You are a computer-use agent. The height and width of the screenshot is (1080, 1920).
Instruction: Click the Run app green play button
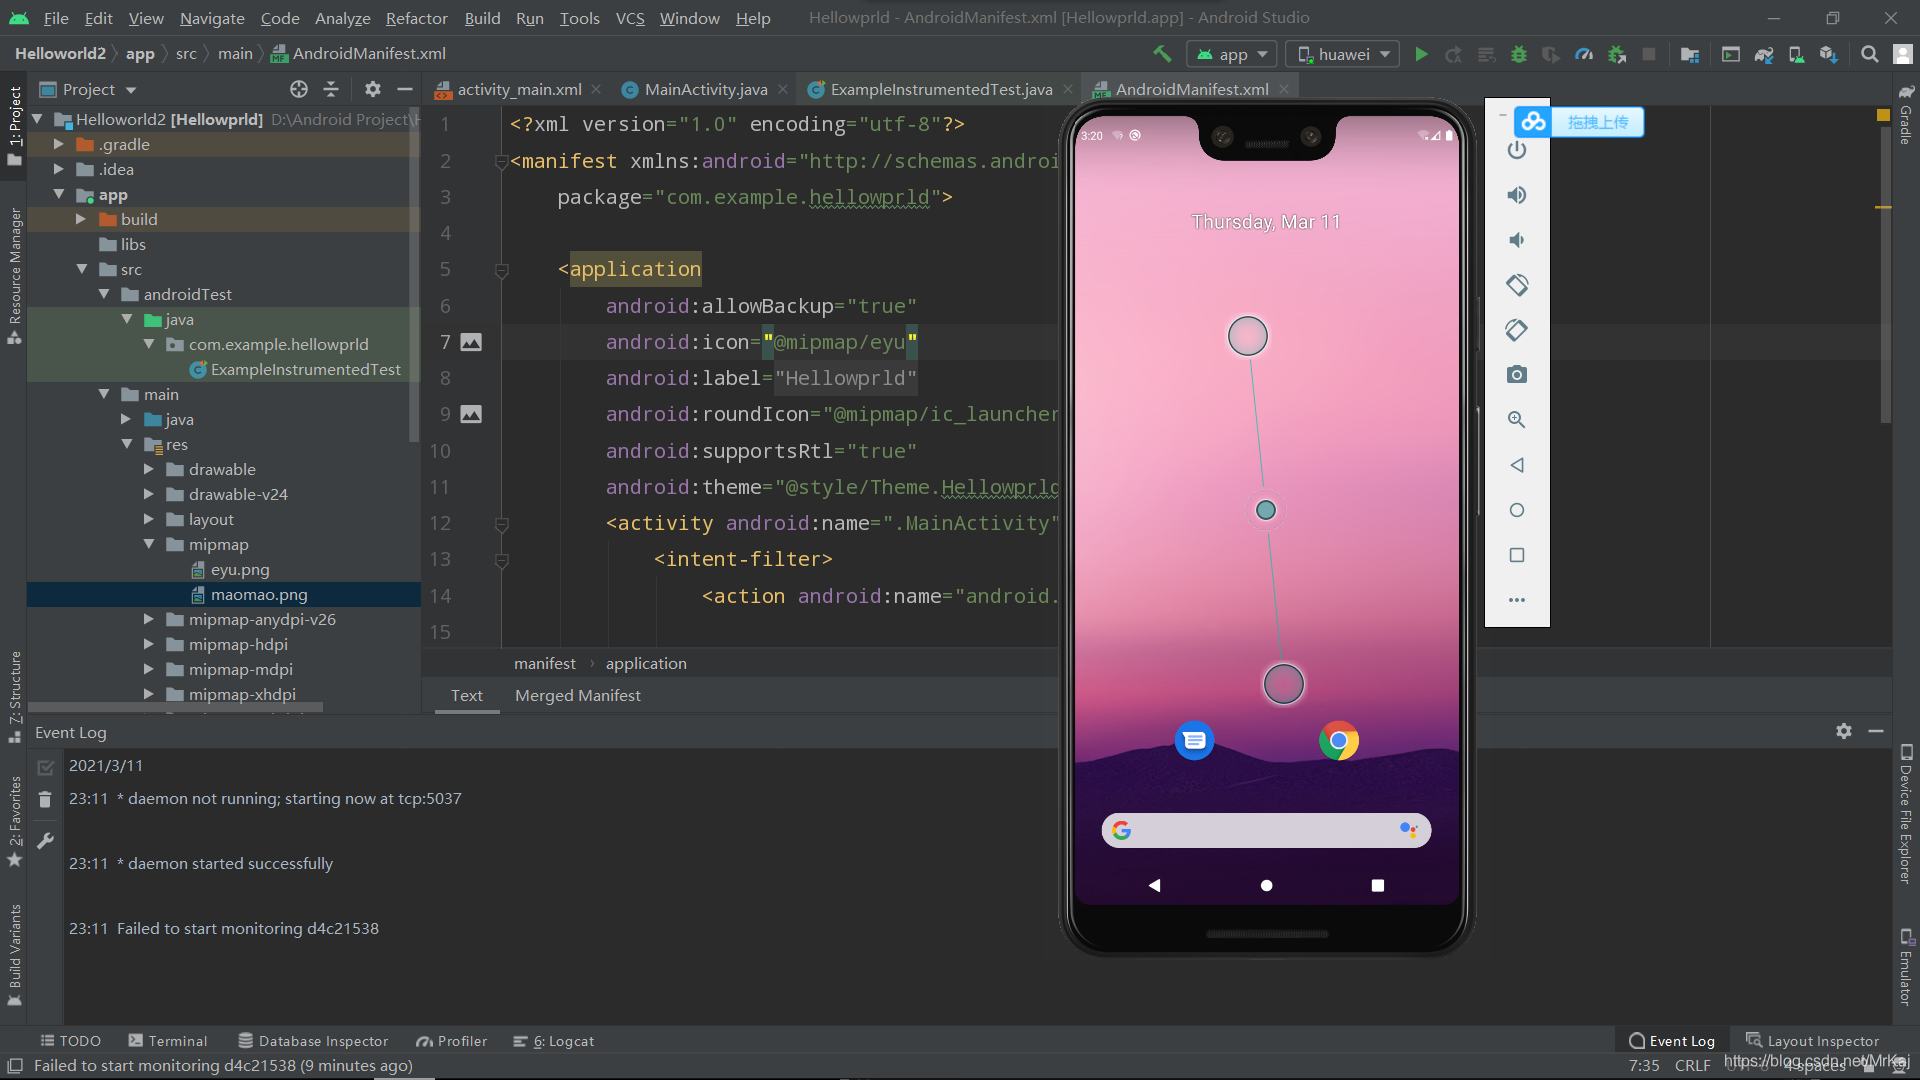click(x=1421, y=54)
